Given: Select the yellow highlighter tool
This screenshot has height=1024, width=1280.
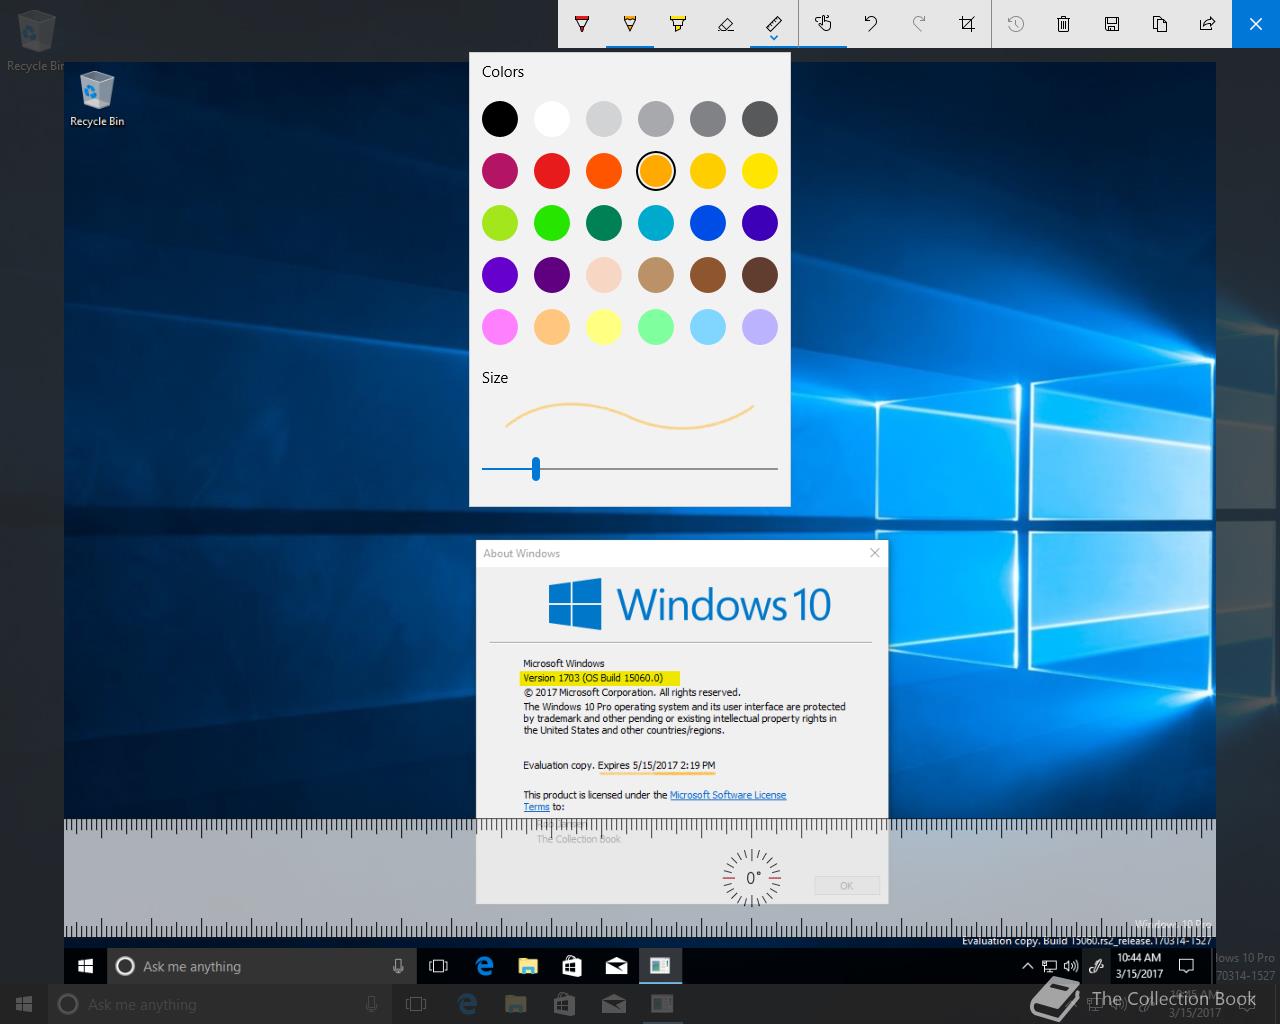Looking at the screenshot, I should point(678,24).
